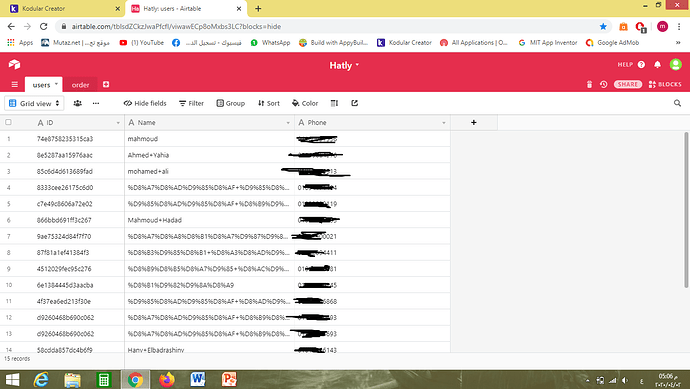This screenshot has width=690, height=389.
Task: Open Firefox from taskbar
Action: [x=167, y=379]
